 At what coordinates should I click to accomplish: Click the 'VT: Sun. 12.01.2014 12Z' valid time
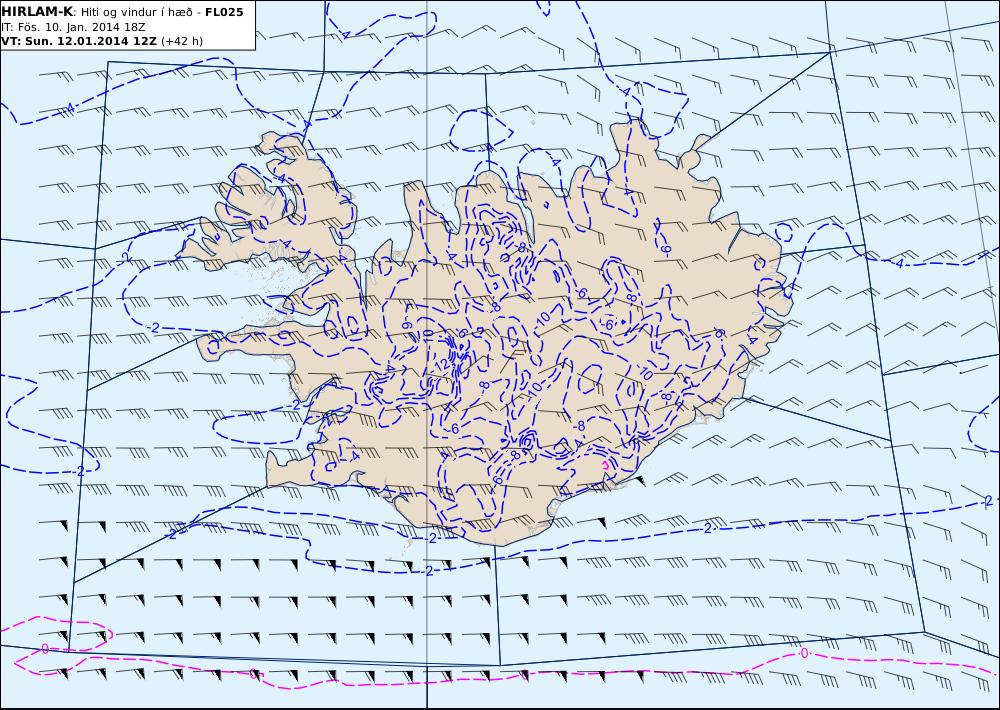tap(79, 41)
